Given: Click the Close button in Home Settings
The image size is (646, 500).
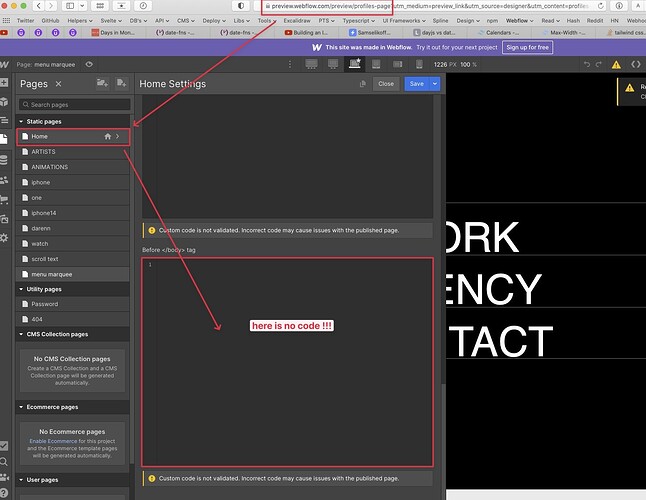Looking at the screenshot, I should click(386, 84).
